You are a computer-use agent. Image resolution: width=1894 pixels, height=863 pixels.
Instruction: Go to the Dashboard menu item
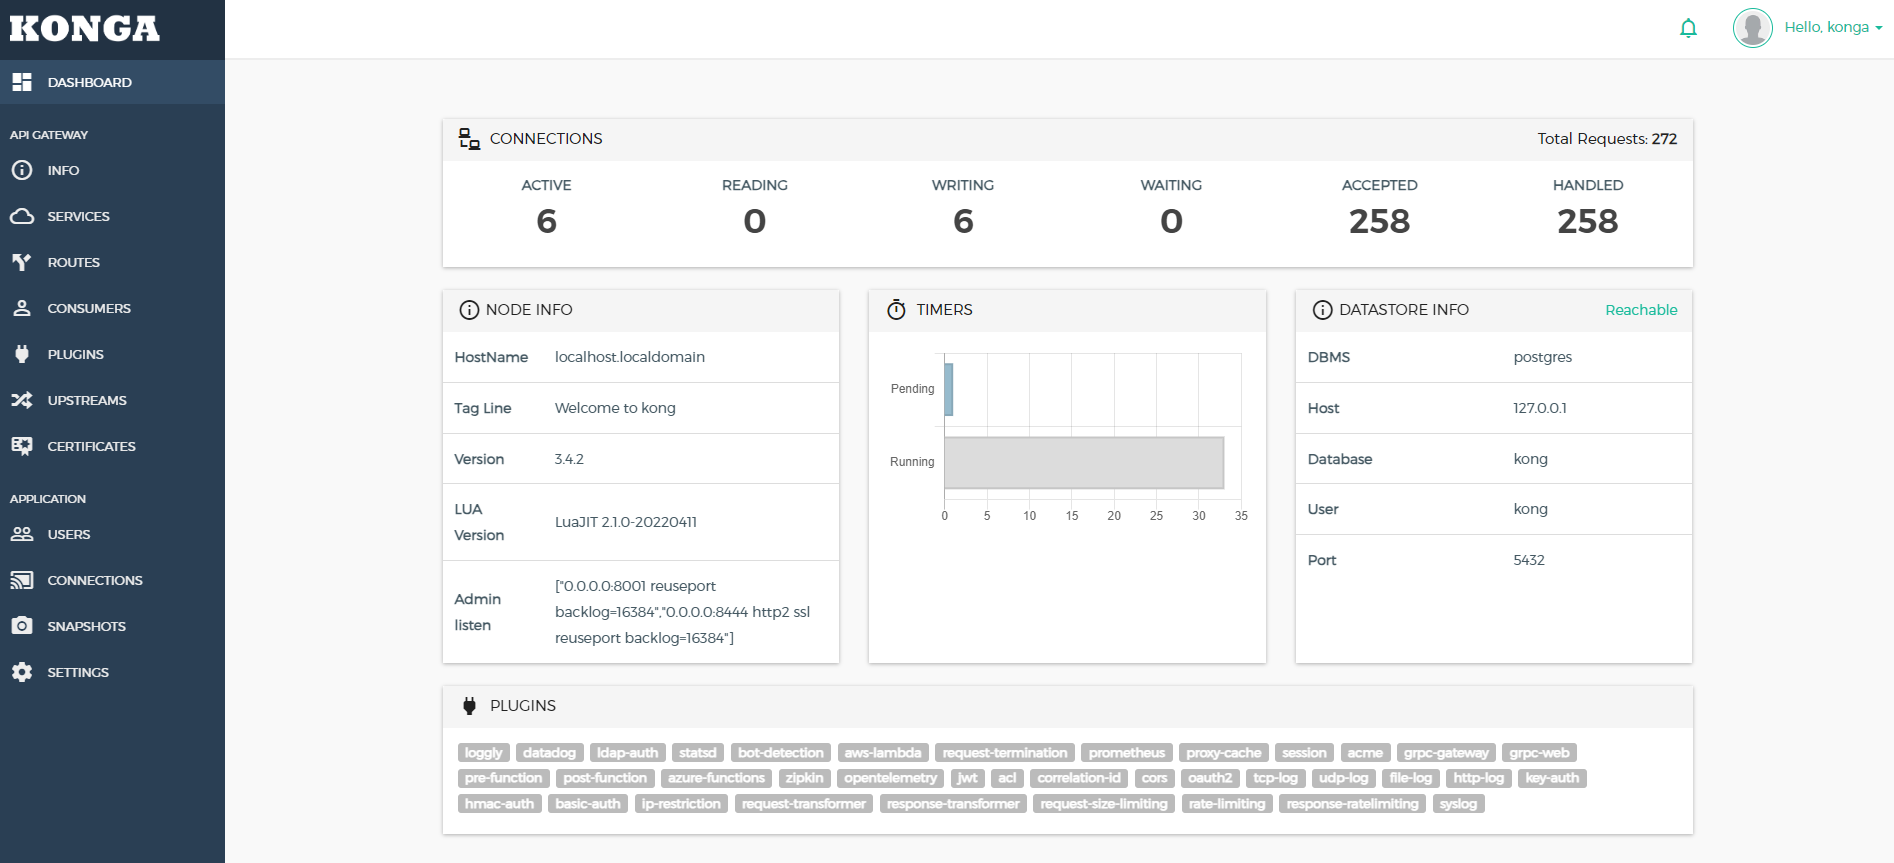point(89,82)
